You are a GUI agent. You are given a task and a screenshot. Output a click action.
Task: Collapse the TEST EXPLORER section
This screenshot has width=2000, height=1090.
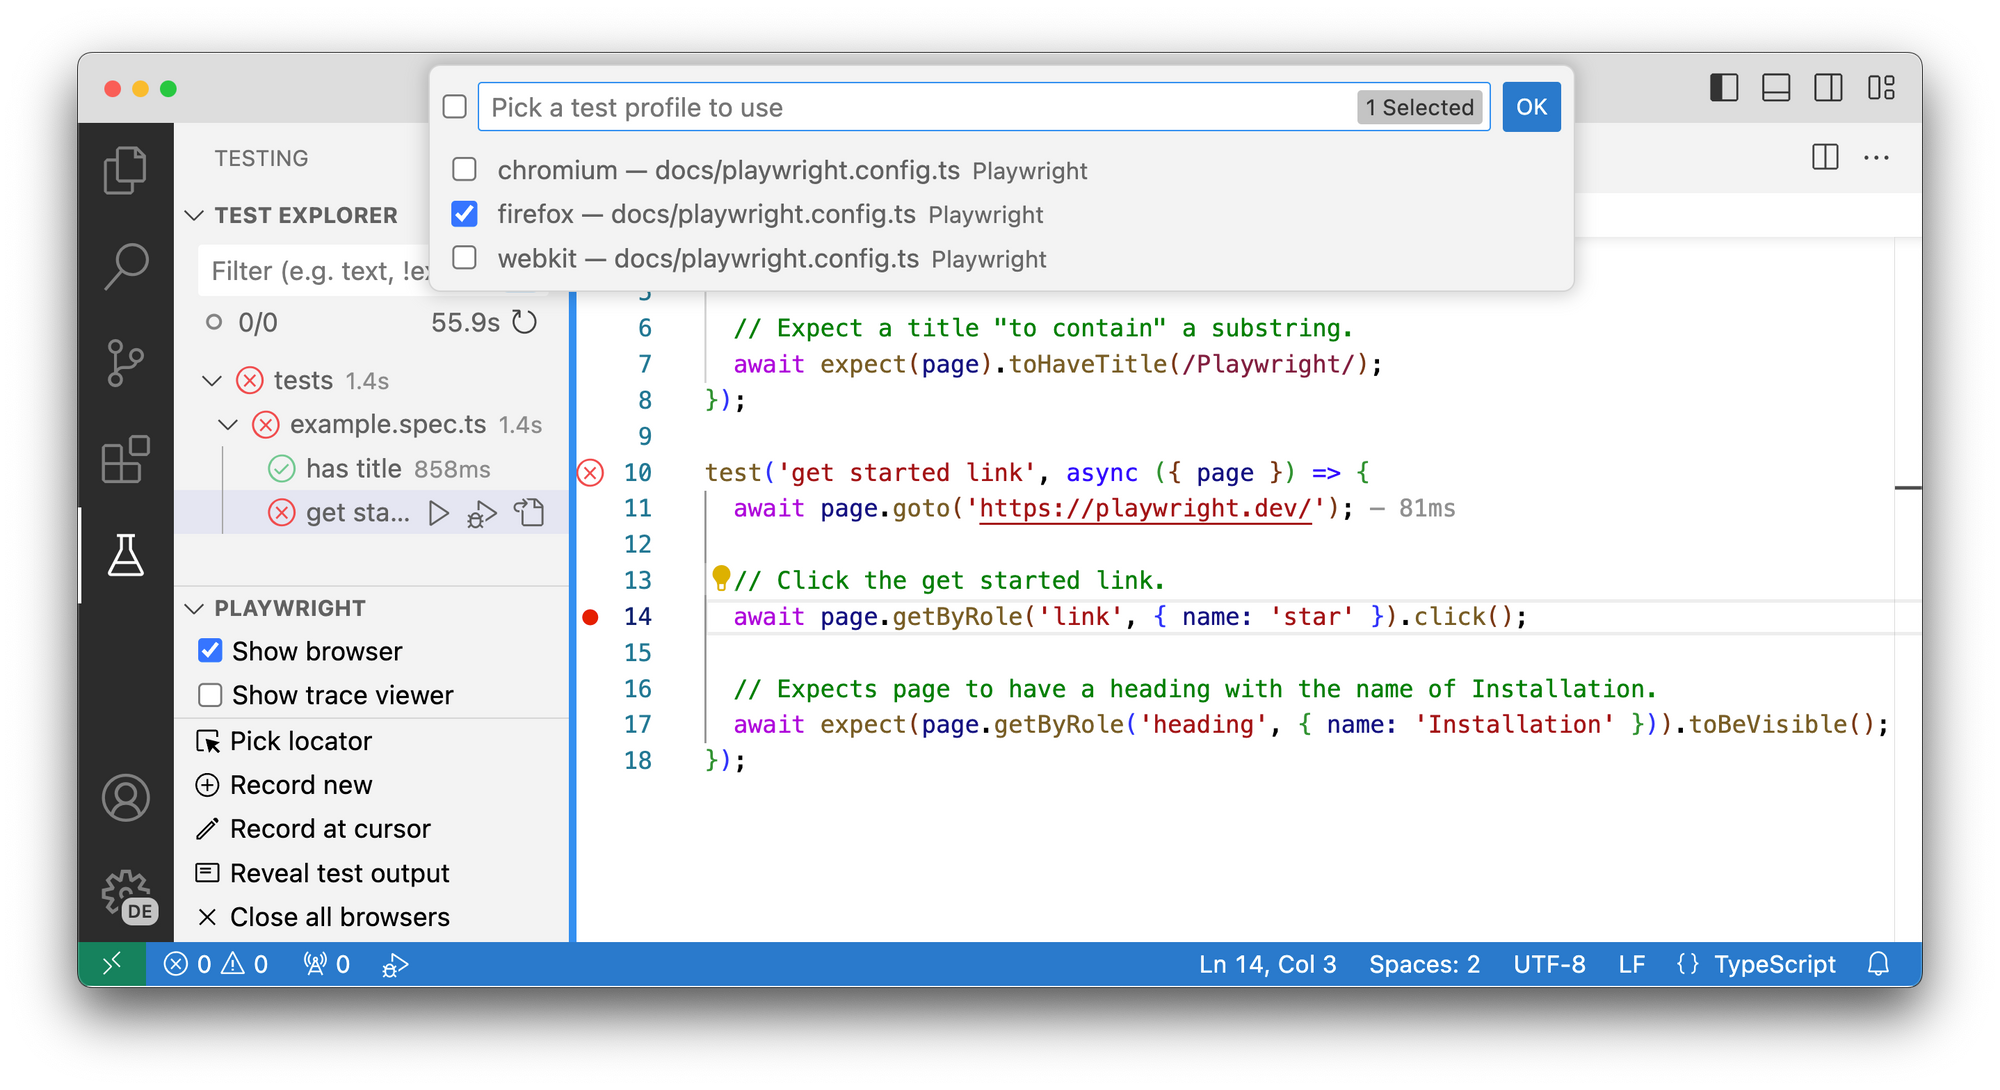tap(194, 215)
